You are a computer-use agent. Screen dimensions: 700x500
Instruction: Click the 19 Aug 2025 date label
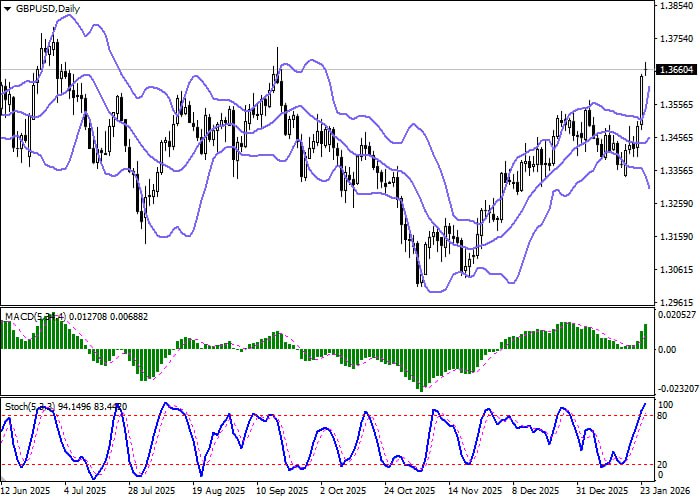click(x=218, y=491)
